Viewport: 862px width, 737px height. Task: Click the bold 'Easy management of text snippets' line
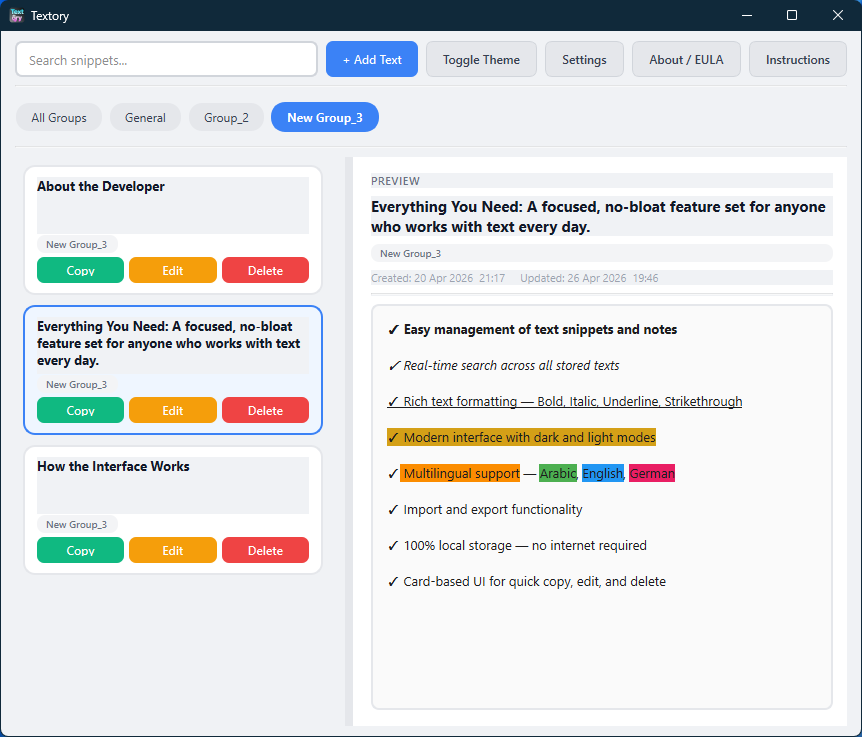[532, 329]
